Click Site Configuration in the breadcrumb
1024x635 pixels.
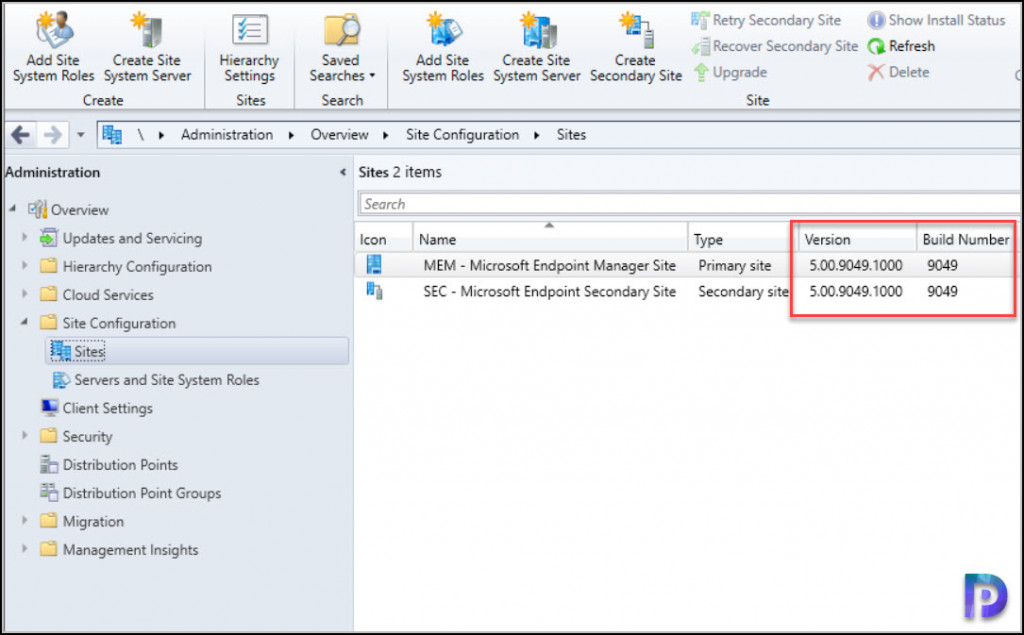coord(462,135)
